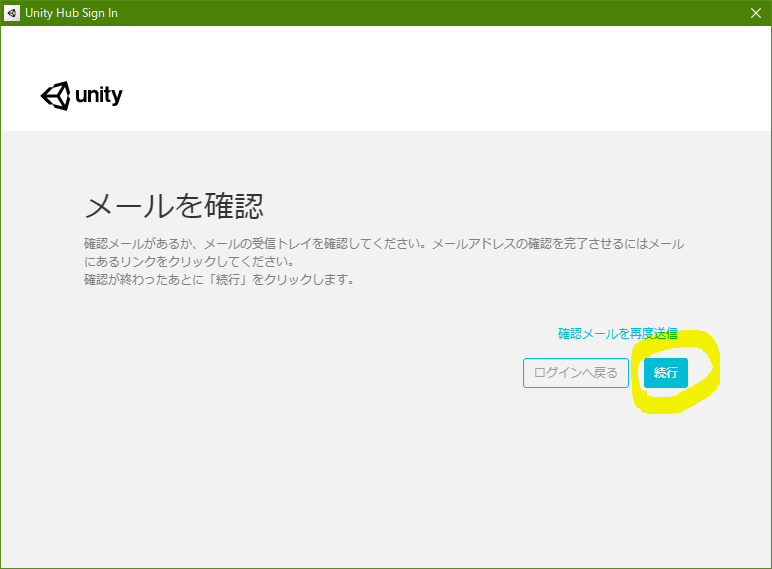
Task: Click the 続行 (Continue) button
Action: (666, 373)
